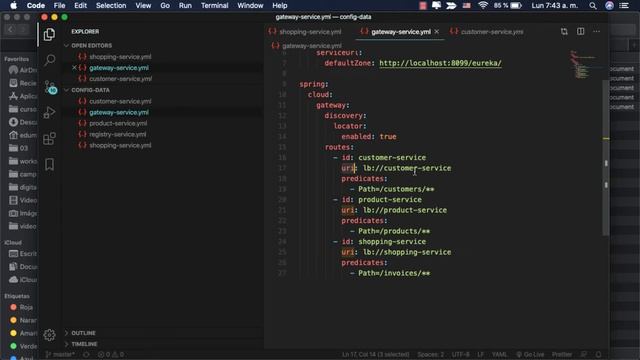Click the code minimap preview

point(583,64)
